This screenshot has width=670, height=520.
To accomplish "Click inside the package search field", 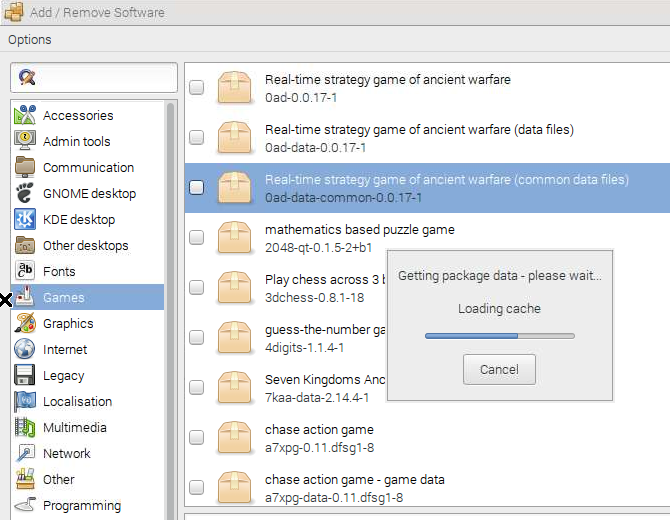I will (94, 77).
